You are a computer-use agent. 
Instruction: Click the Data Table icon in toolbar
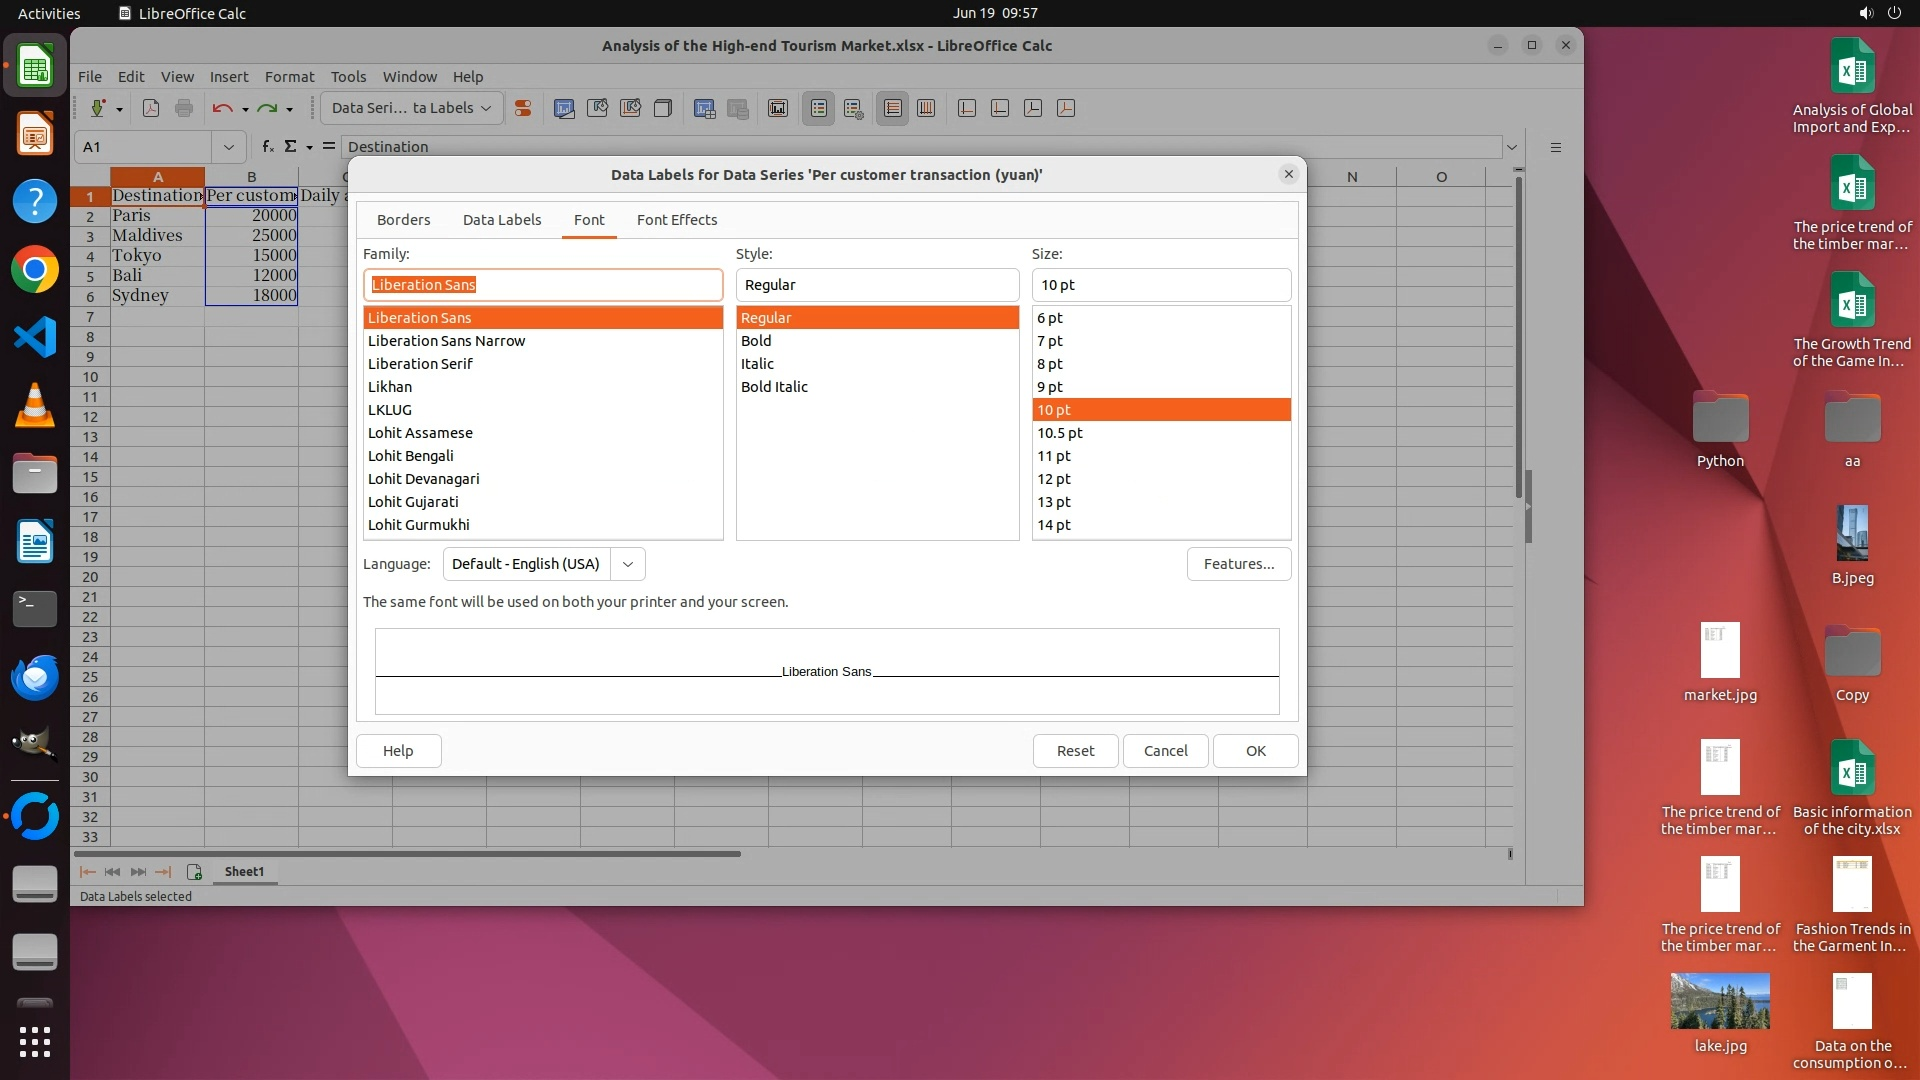pyautogui.click(x=705, y=108)
